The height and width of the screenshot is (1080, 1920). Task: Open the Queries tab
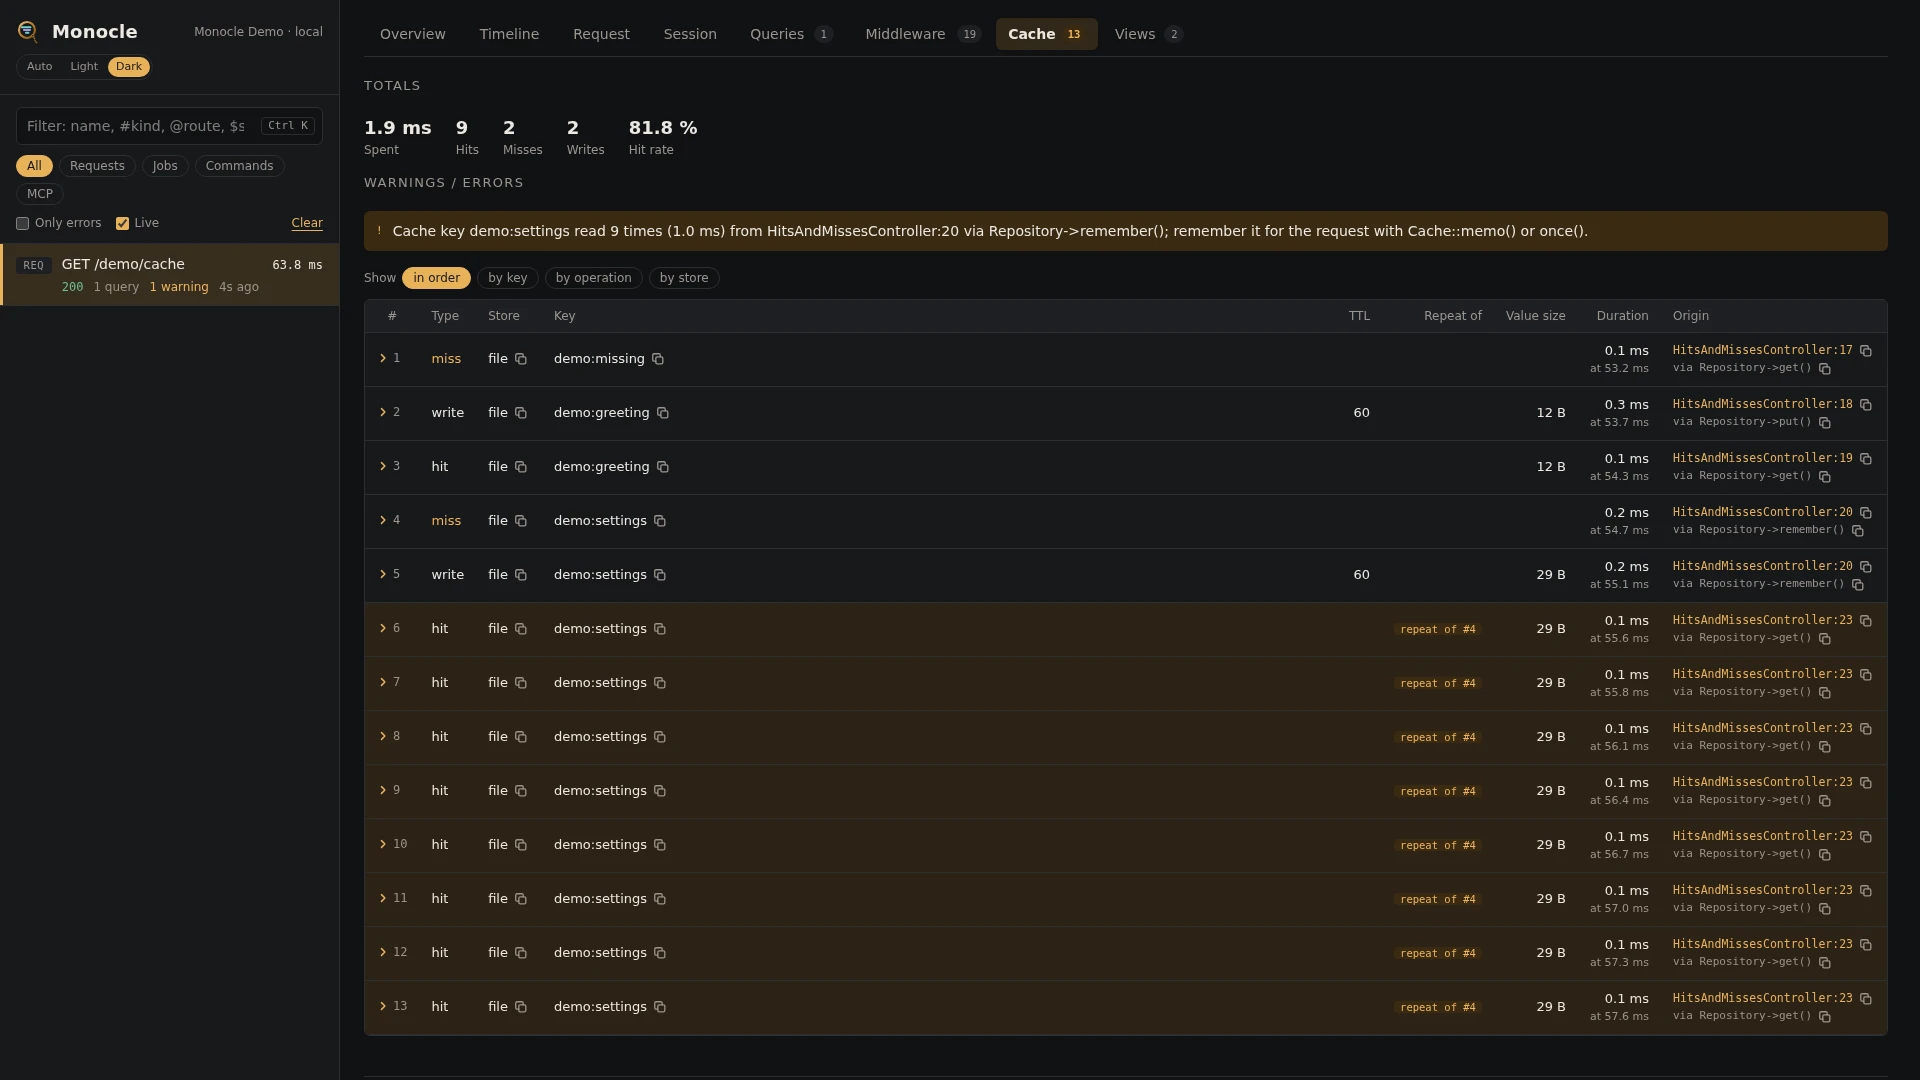pyautogui.click(x=790, y=34)
